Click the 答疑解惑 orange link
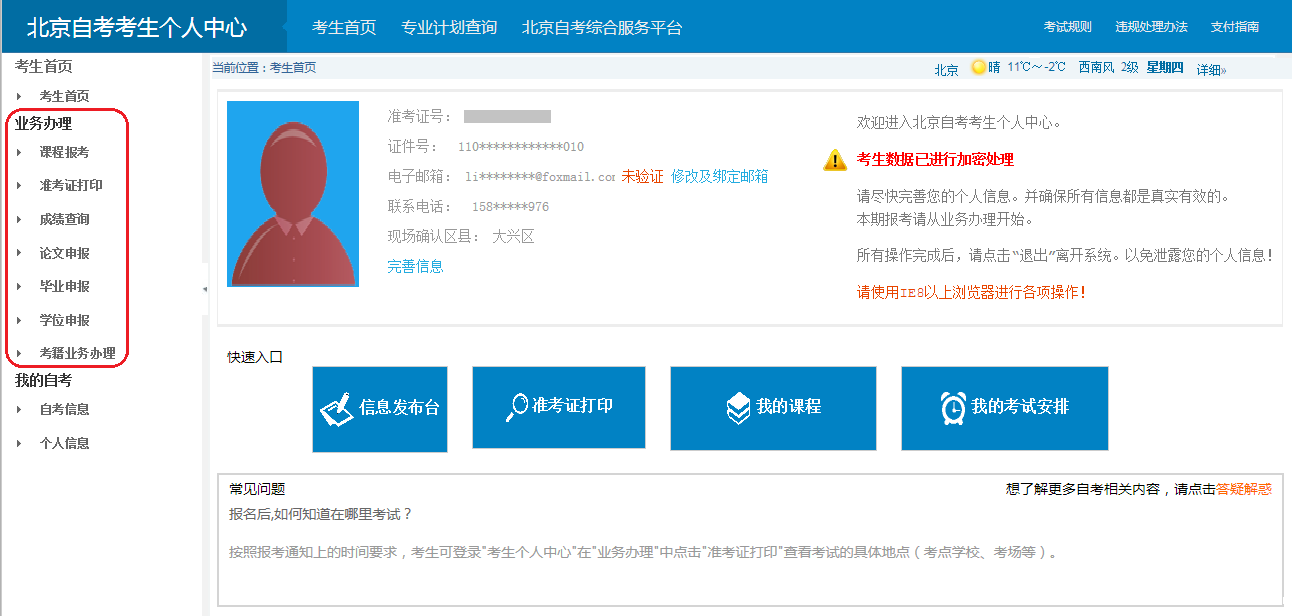 coord(1243,489)
